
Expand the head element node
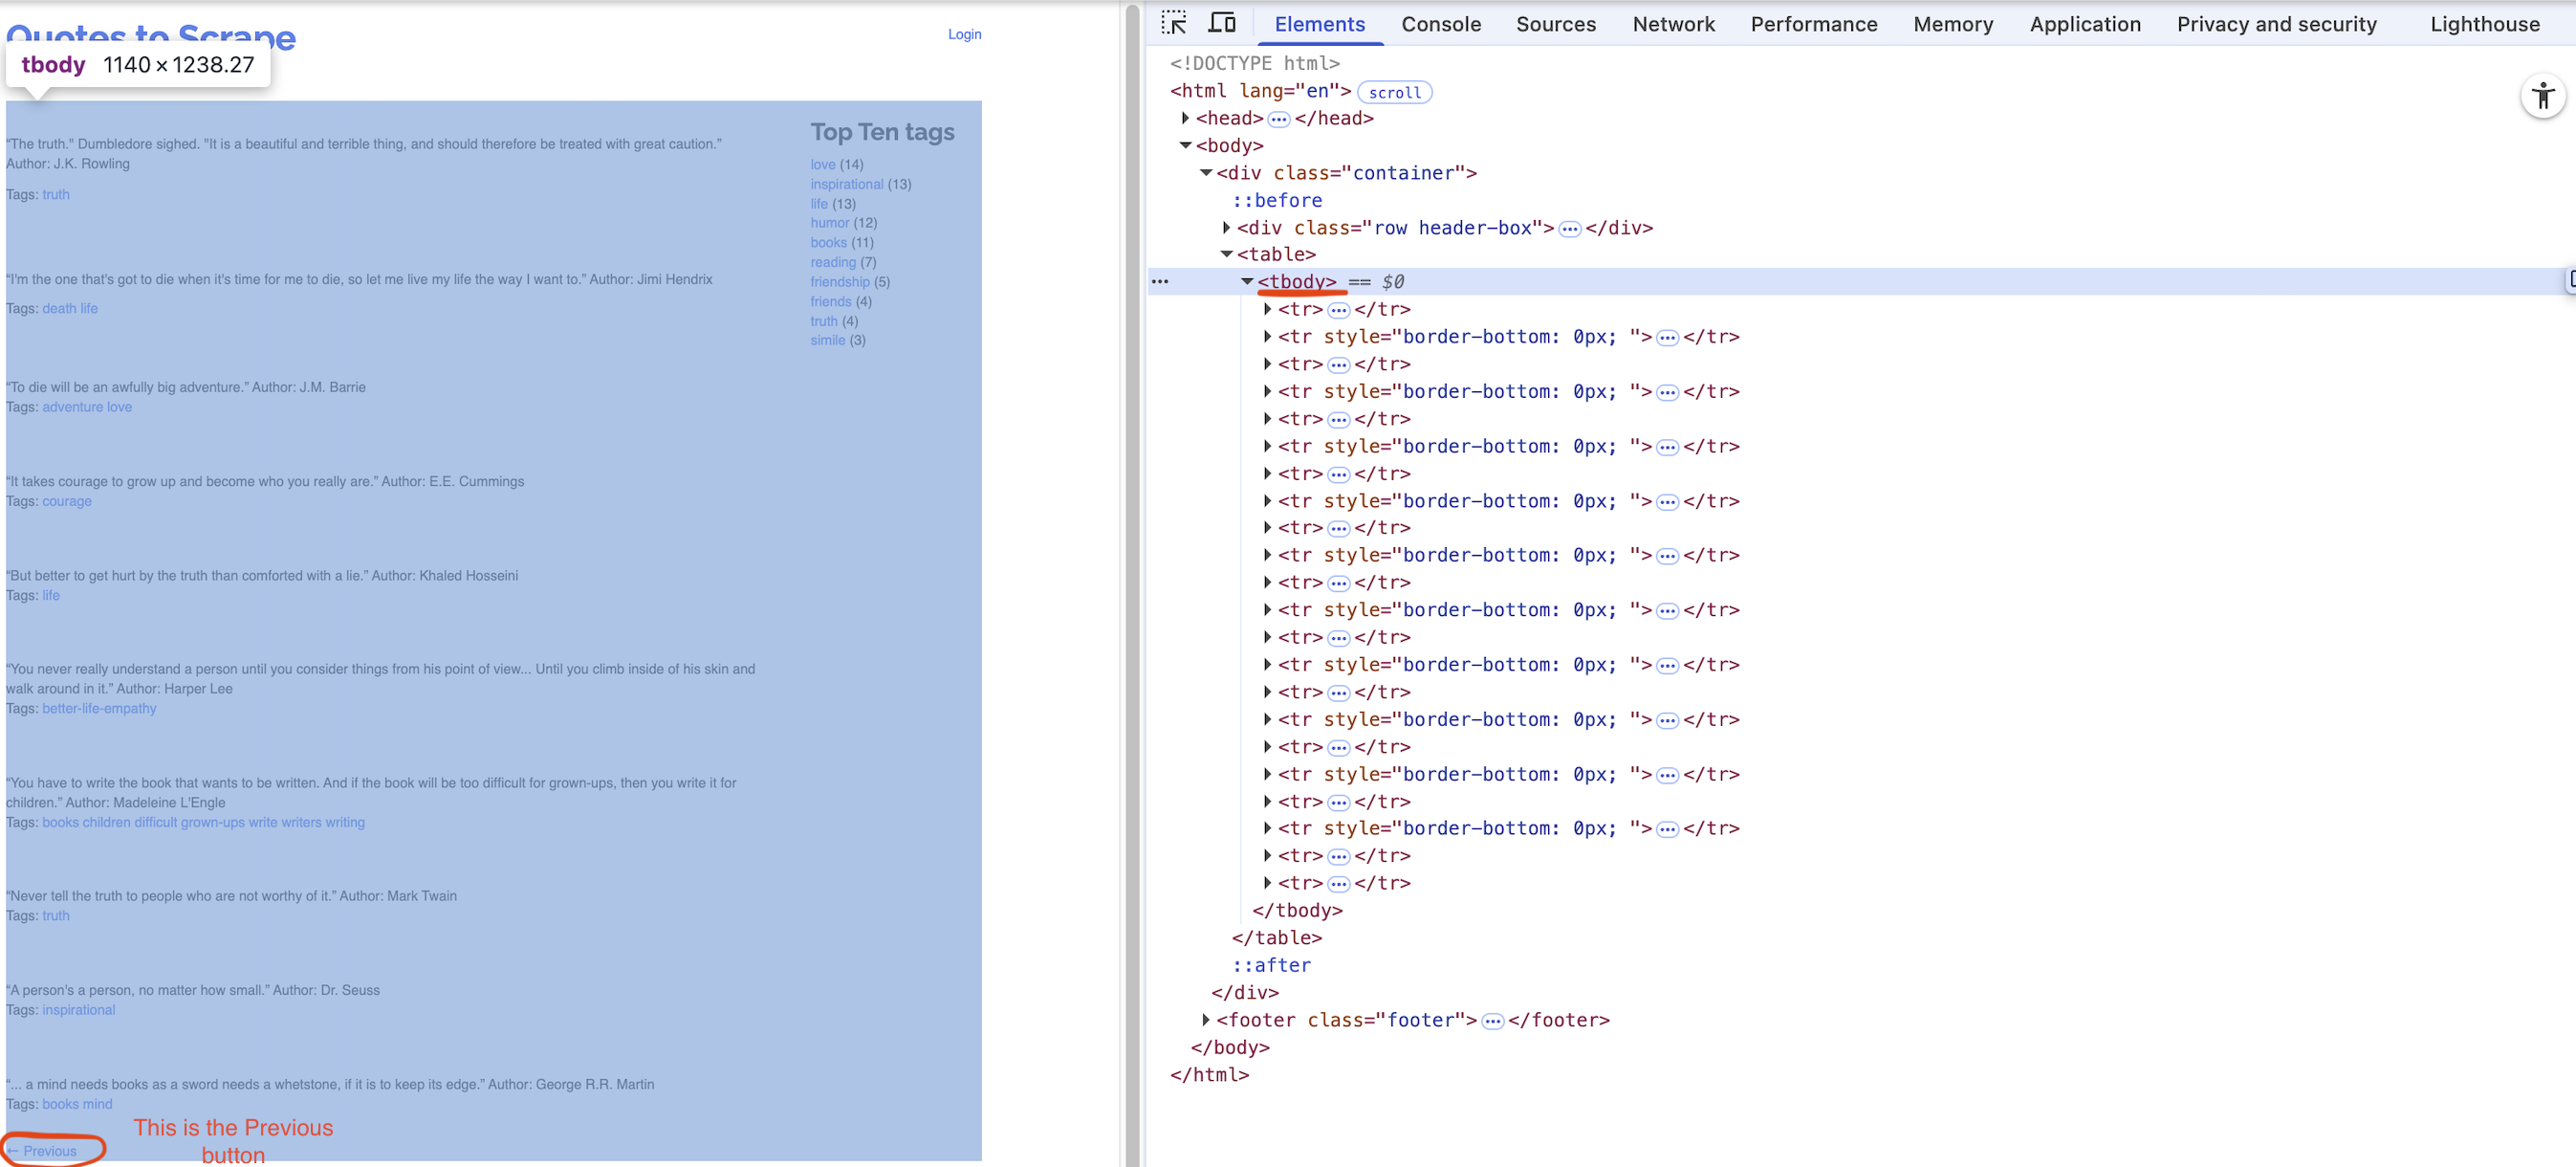click(x=1186, y=118)
